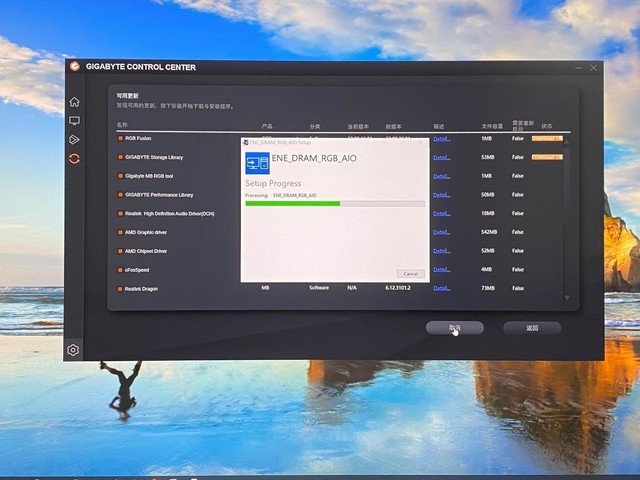Click the Gigabyte Control Center logo icon
The width and height of the screenshot is (640, 480).
(x=74, y=66)
